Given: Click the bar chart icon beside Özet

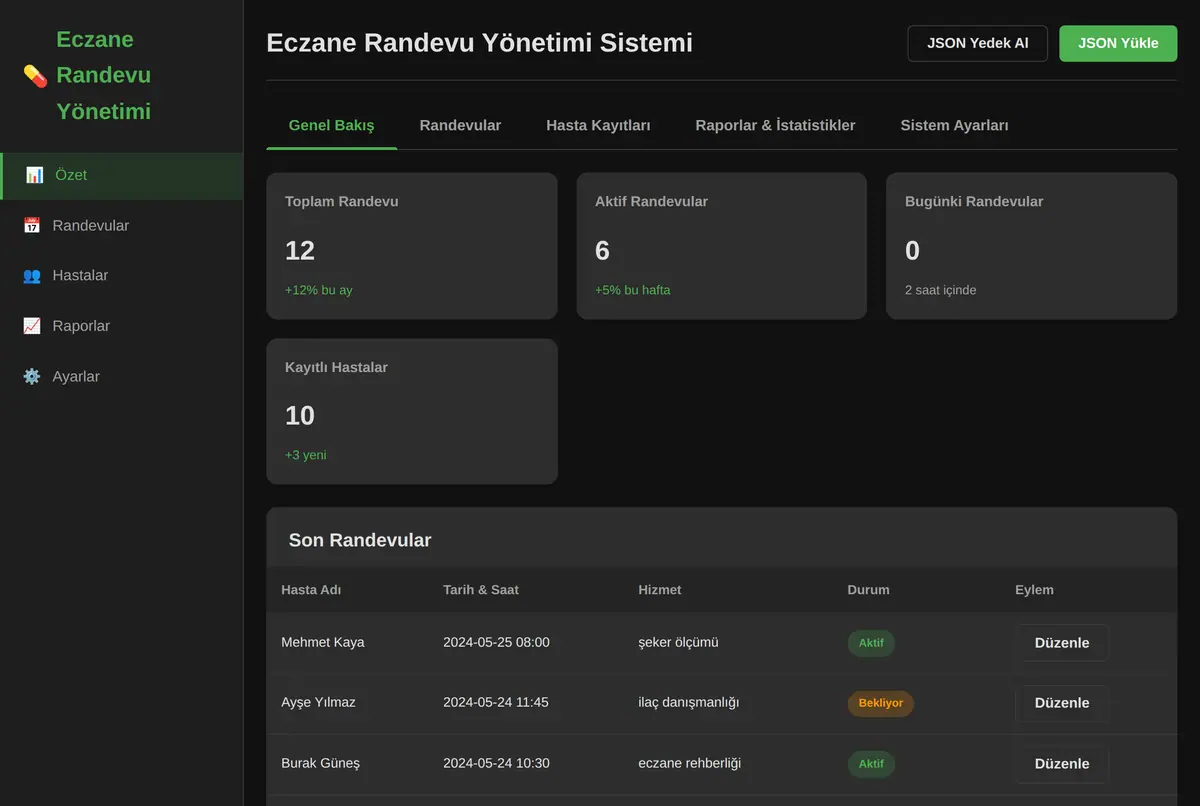Looking at the screenshot, I should 35,175.
